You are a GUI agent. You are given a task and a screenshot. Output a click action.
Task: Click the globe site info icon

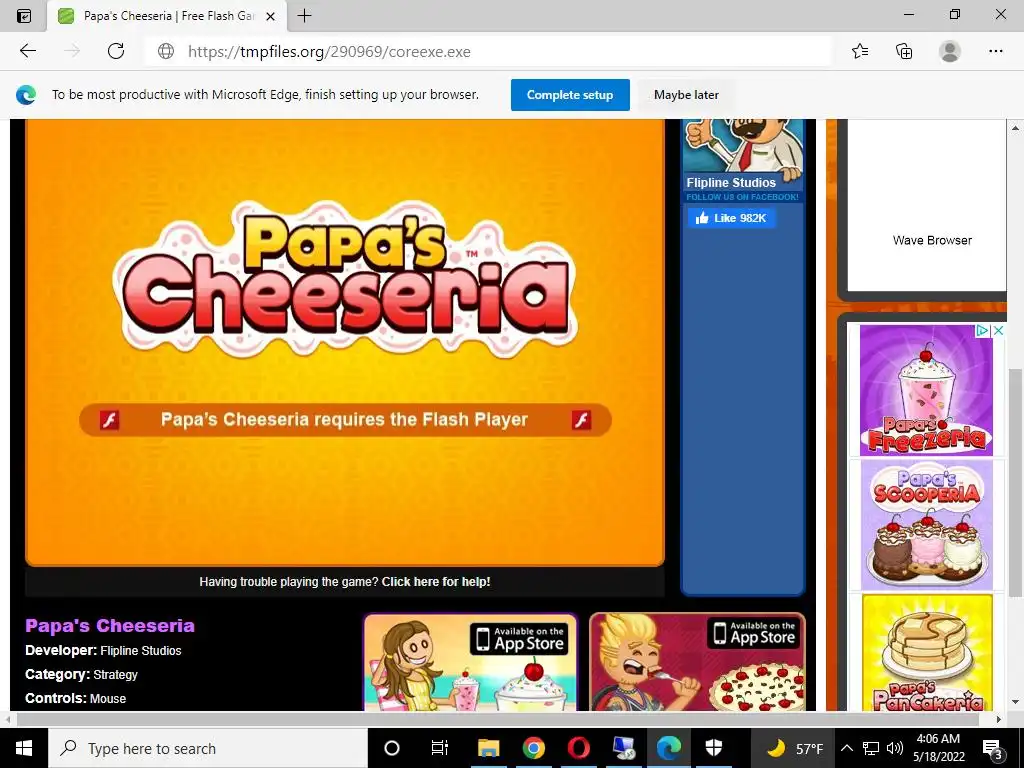point(166,52)
